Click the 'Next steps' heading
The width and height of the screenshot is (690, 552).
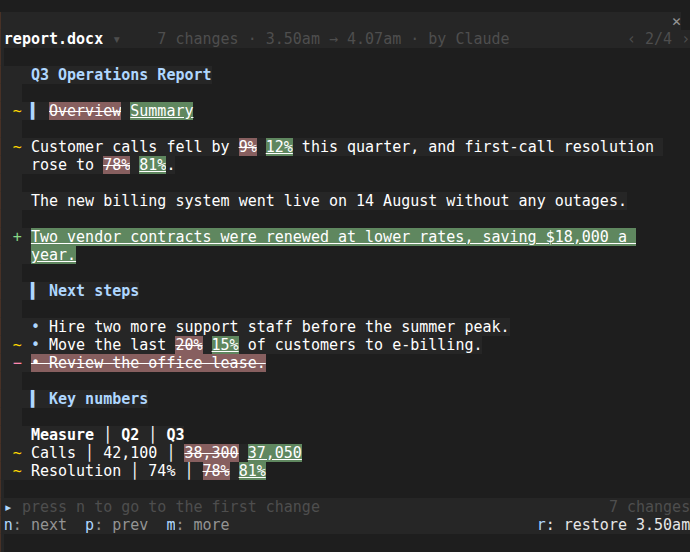[94, 291]
